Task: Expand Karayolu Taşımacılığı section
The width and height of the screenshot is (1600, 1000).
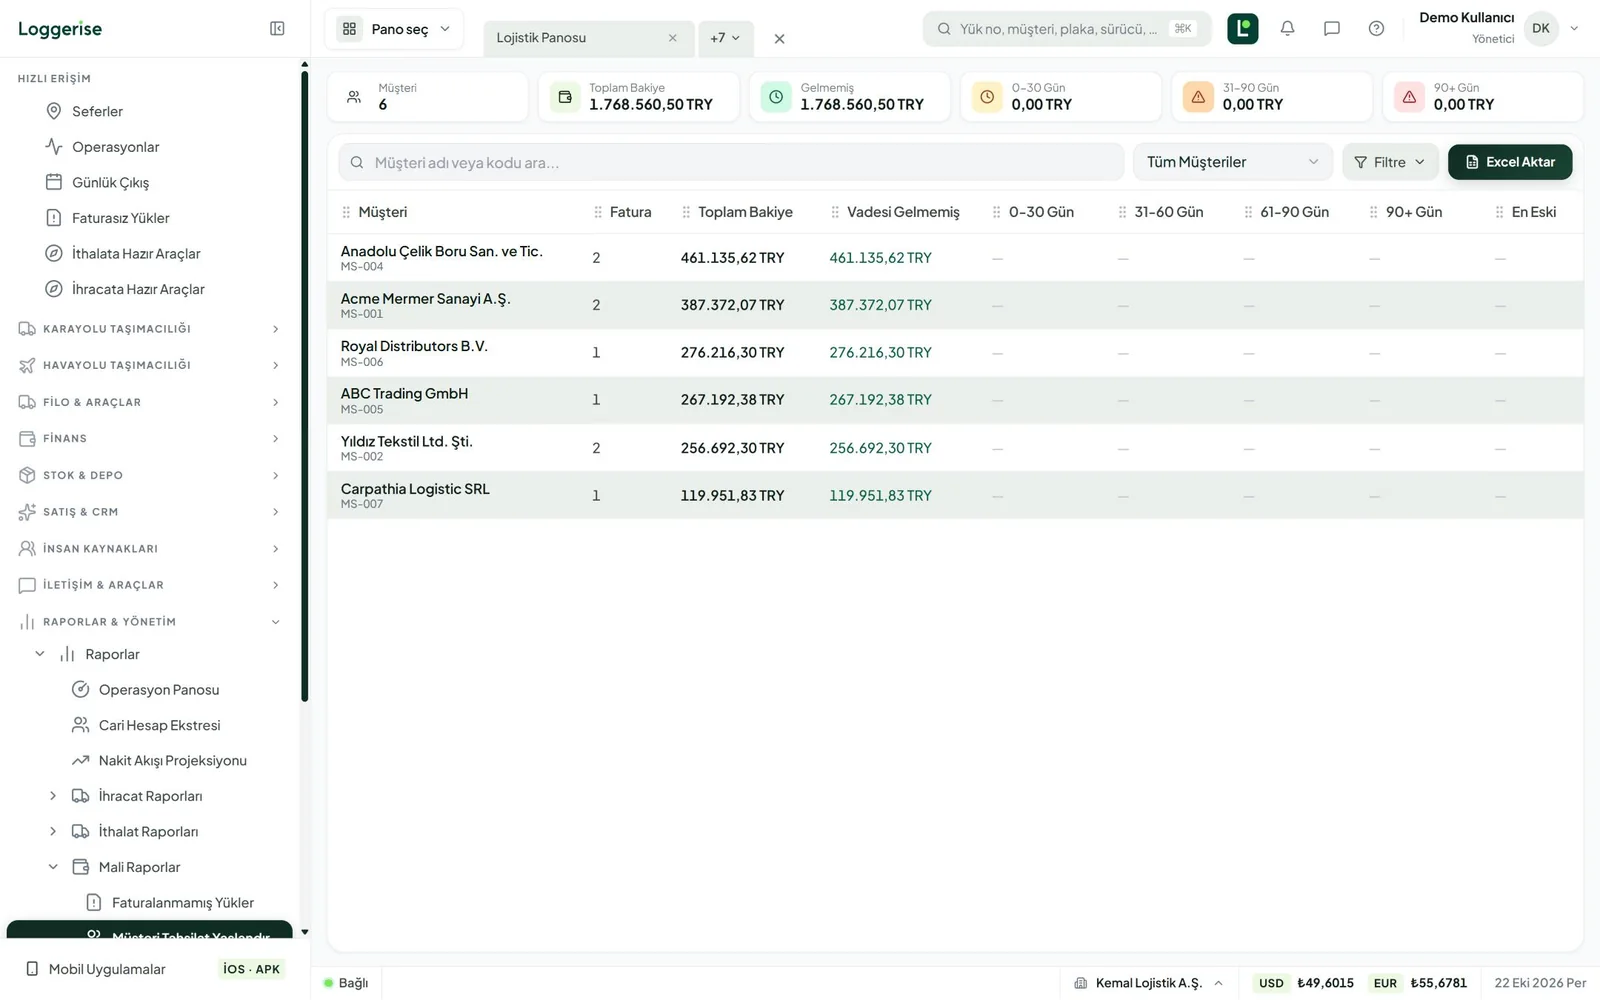Action: click(x=149, y=329)
